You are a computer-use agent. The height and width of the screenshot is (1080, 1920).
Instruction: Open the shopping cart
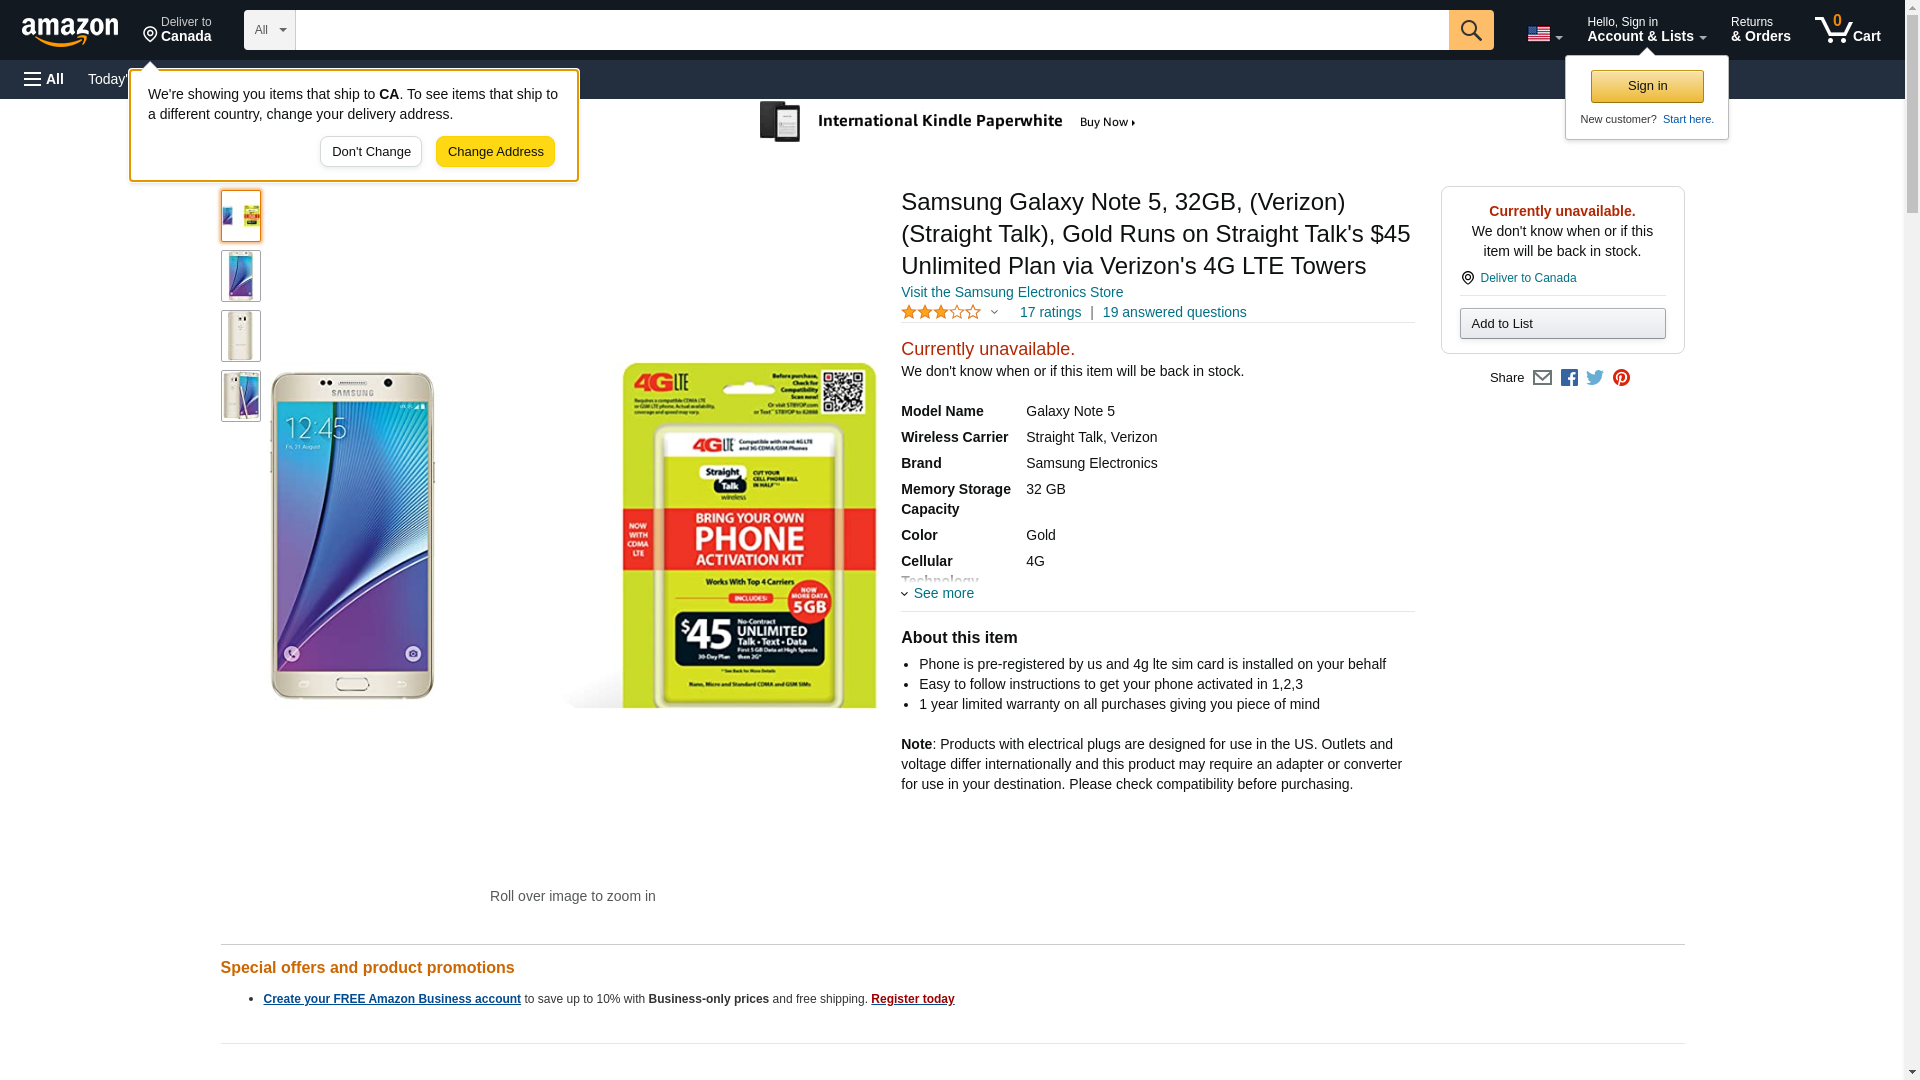1847,30
